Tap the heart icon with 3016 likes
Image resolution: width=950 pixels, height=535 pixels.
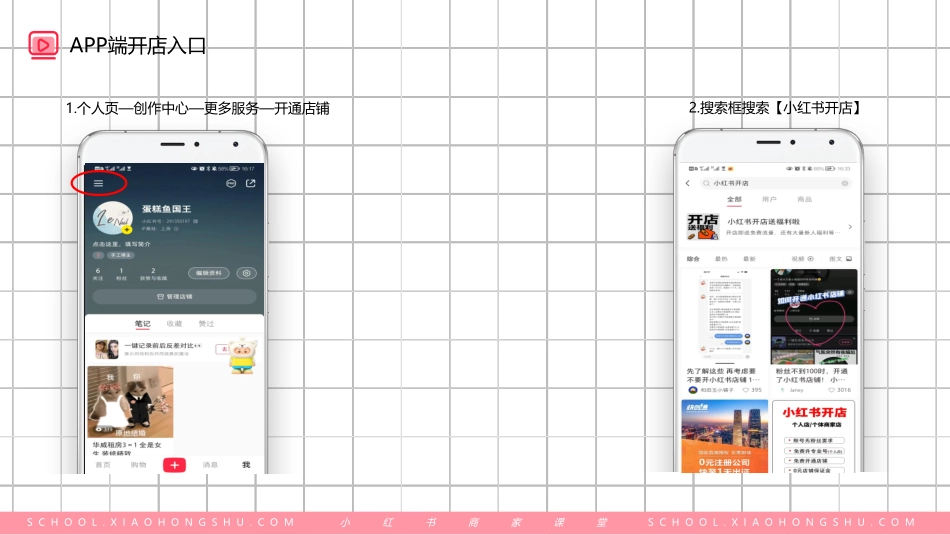[x=831, y=390]
